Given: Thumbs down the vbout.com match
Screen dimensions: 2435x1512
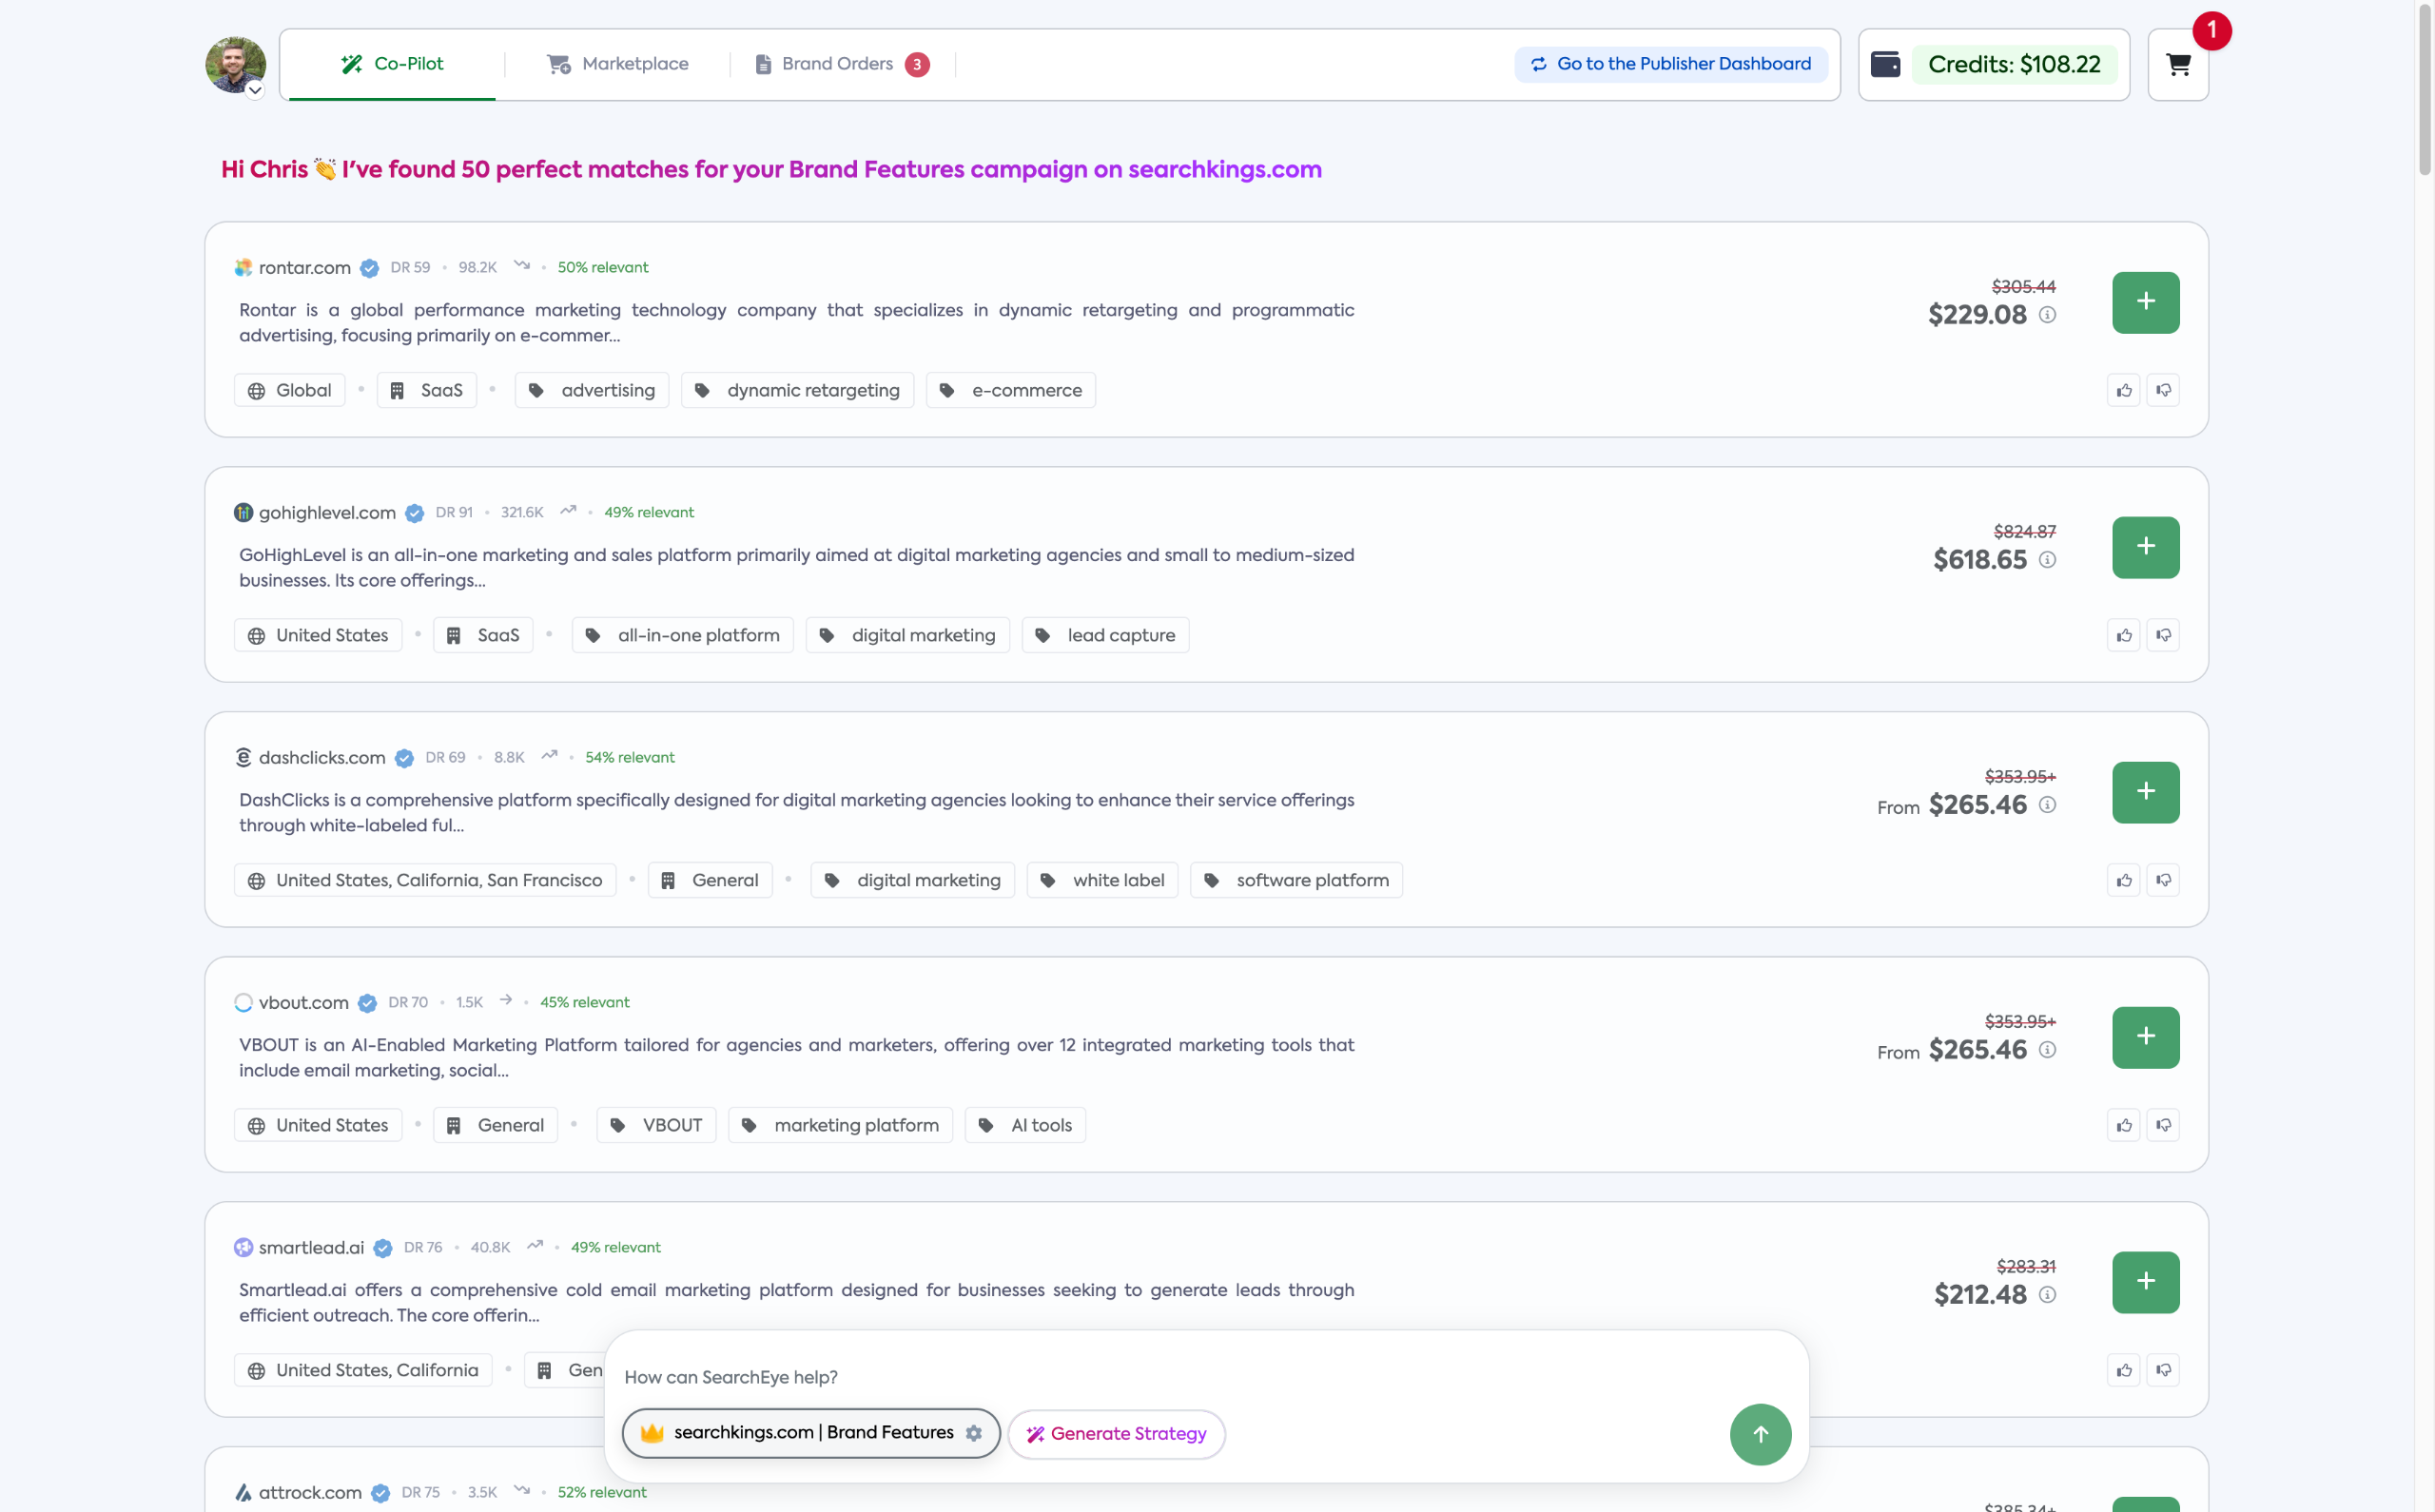Looking at the screenshot, I should tap(2163, 1126).
